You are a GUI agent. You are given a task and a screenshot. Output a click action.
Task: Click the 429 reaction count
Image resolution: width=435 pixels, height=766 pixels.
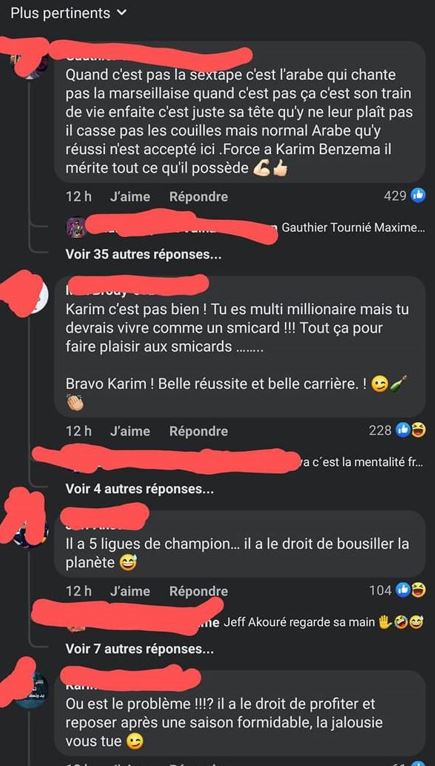[x=395, y=196]
